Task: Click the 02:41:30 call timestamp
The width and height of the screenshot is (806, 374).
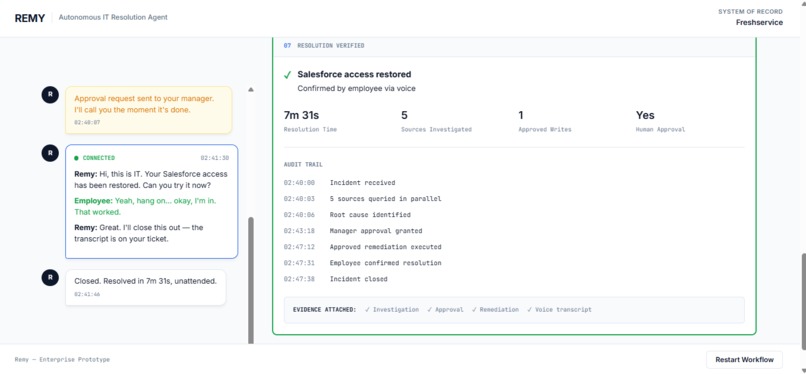Action: (214, 158)
